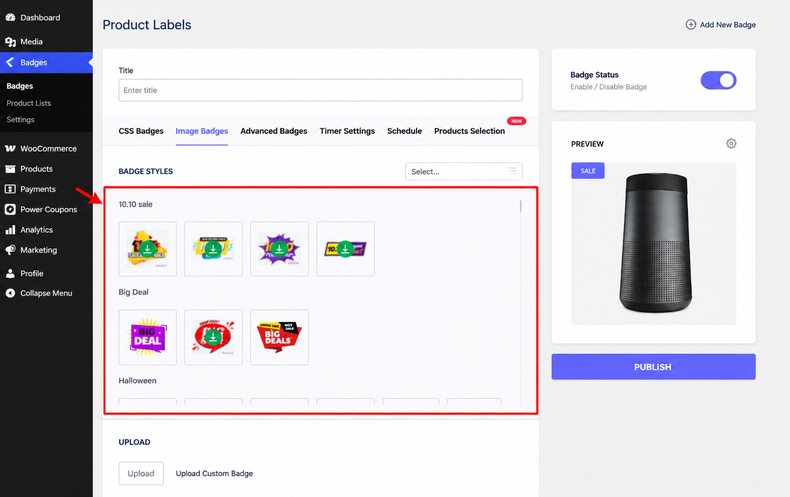Click the Media sidebar icon

[x=10, y=42]
